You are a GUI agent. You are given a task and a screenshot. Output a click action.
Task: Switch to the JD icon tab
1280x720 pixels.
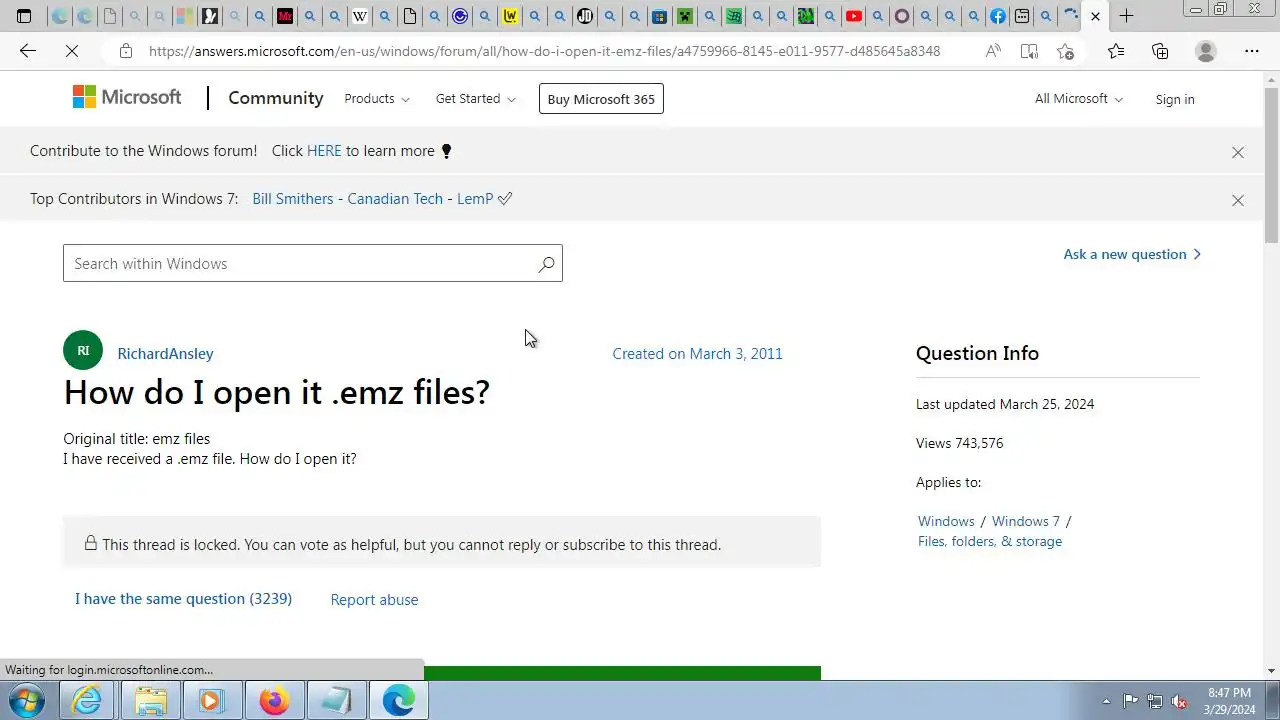pos(585,16)
